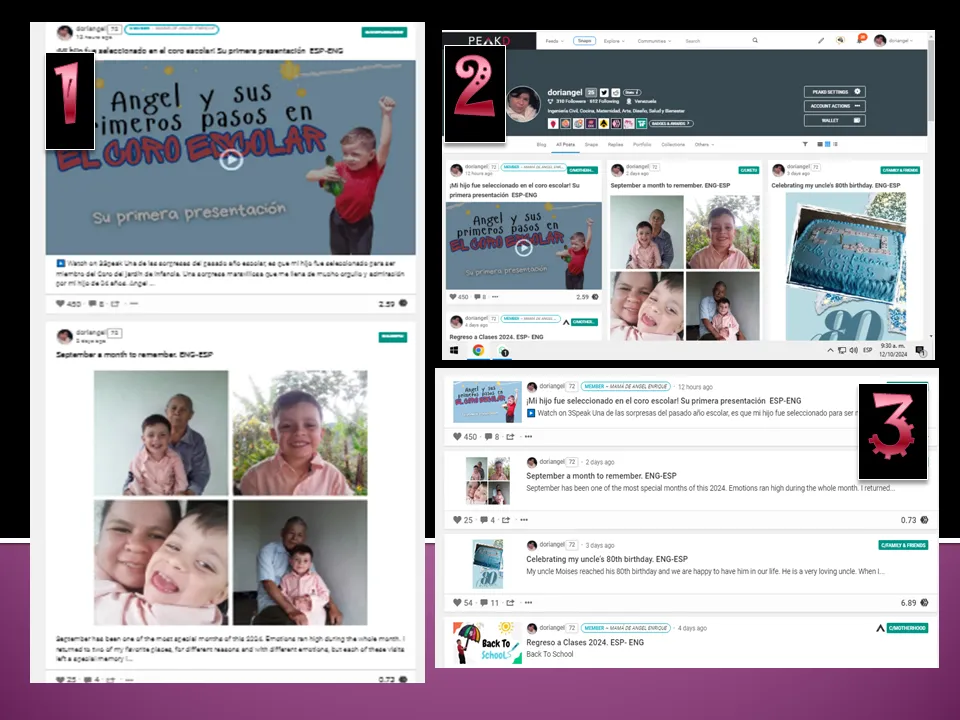Image resolution: width=960 pixels, height=720 pixels.
Task: Switch to the highlighted grid layout view icon
Action: 827,144
